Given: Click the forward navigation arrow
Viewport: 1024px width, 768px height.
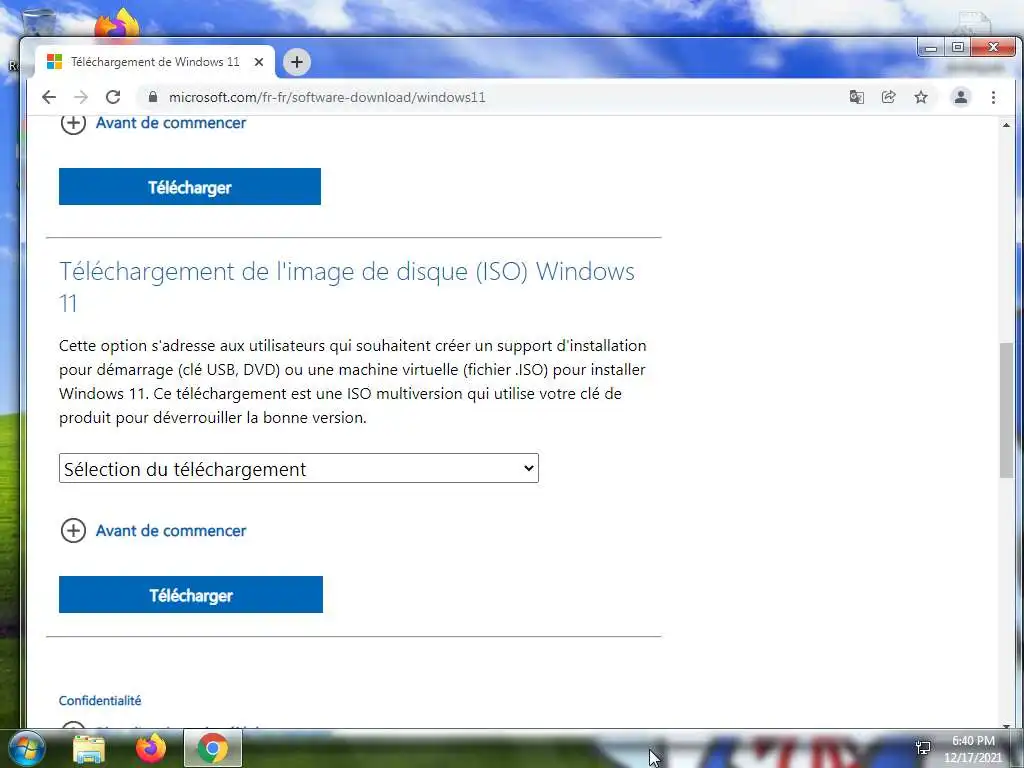Looking at the screenshot, I should pos(81,97).
